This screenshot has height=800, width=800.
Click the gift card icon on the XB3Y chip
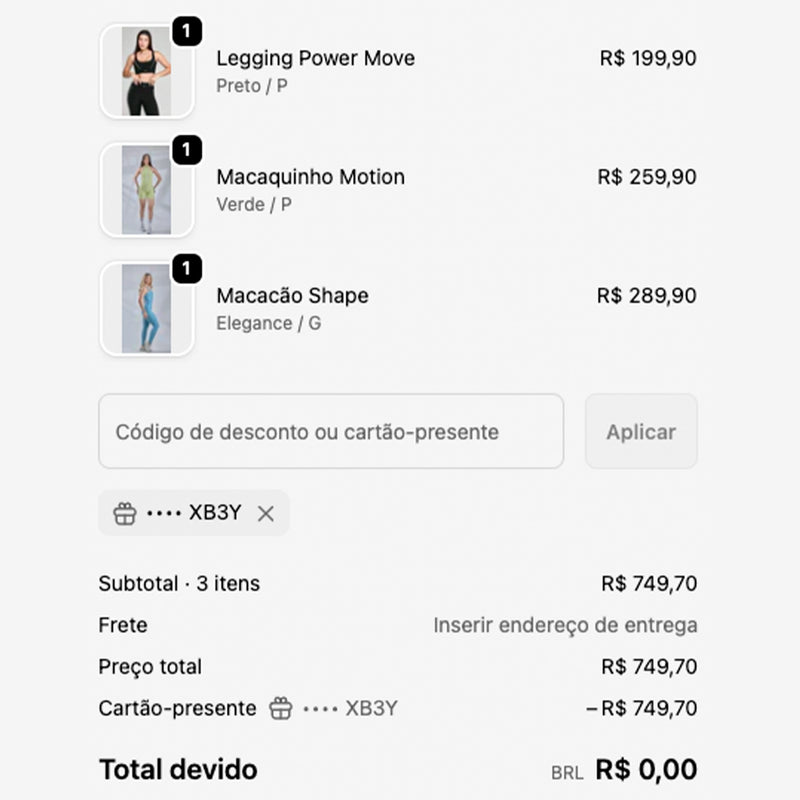pos(125,512)
